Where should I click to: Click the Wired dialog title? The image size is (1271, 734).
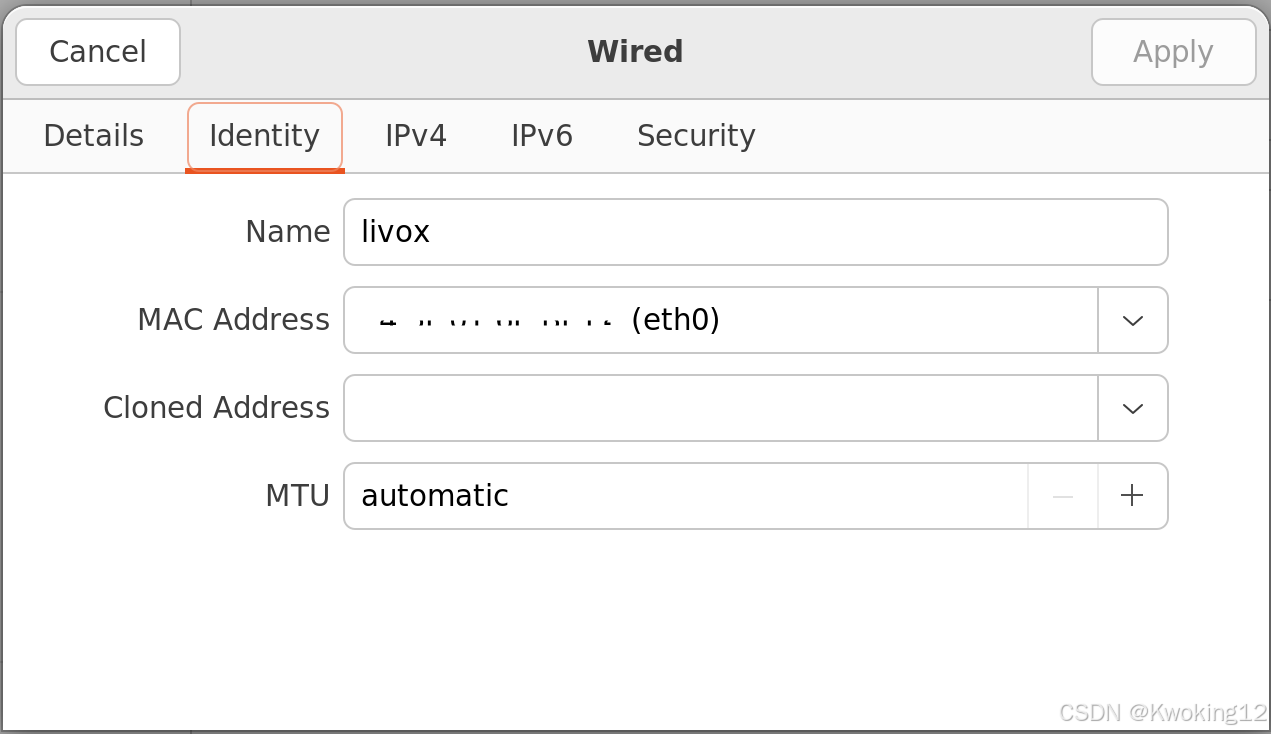[635, 52]
